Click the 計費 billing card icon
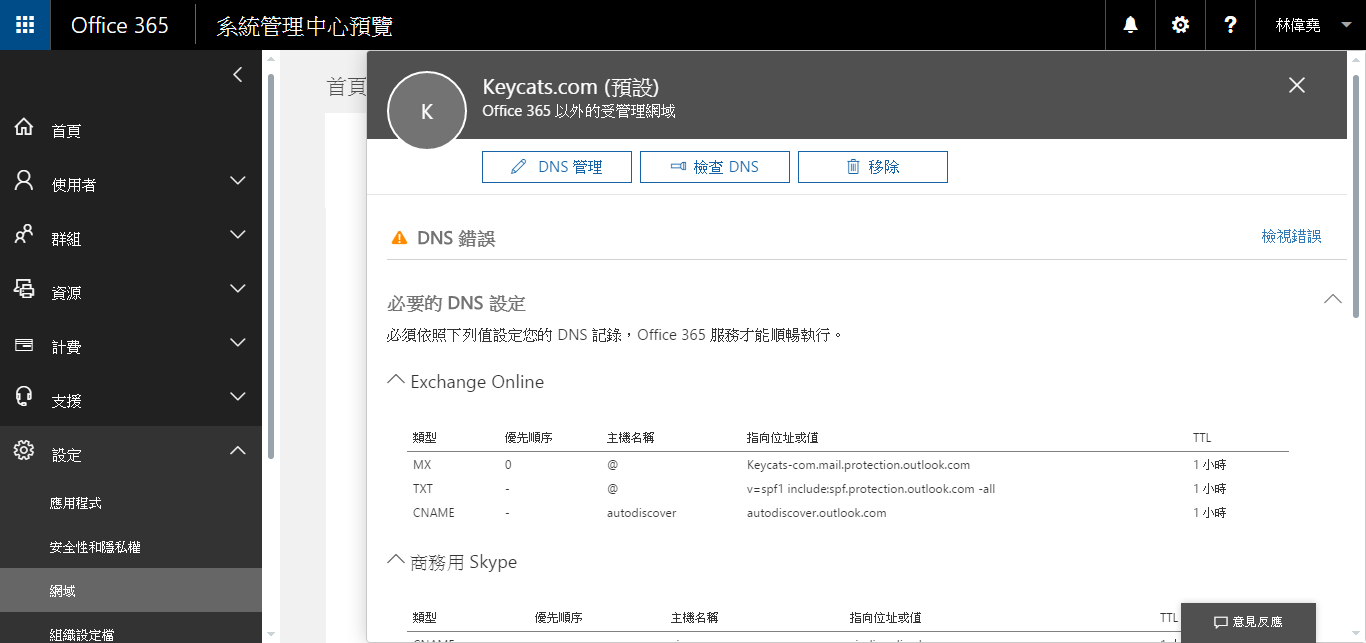Viewport: 1366px width, 643px height. coord(24,344)
